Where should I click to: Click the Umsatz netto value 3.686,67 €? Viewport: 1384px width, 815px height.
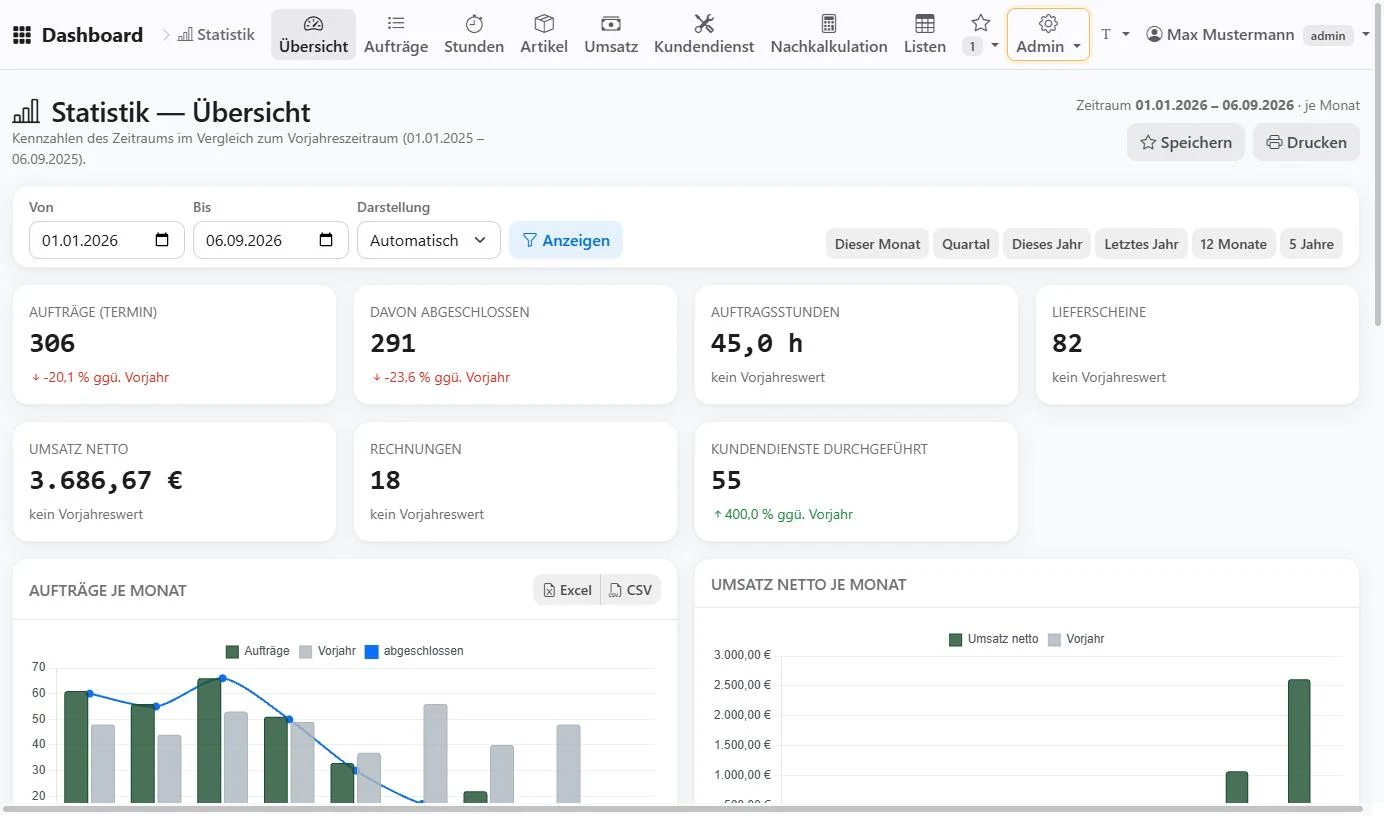(106, 481)
